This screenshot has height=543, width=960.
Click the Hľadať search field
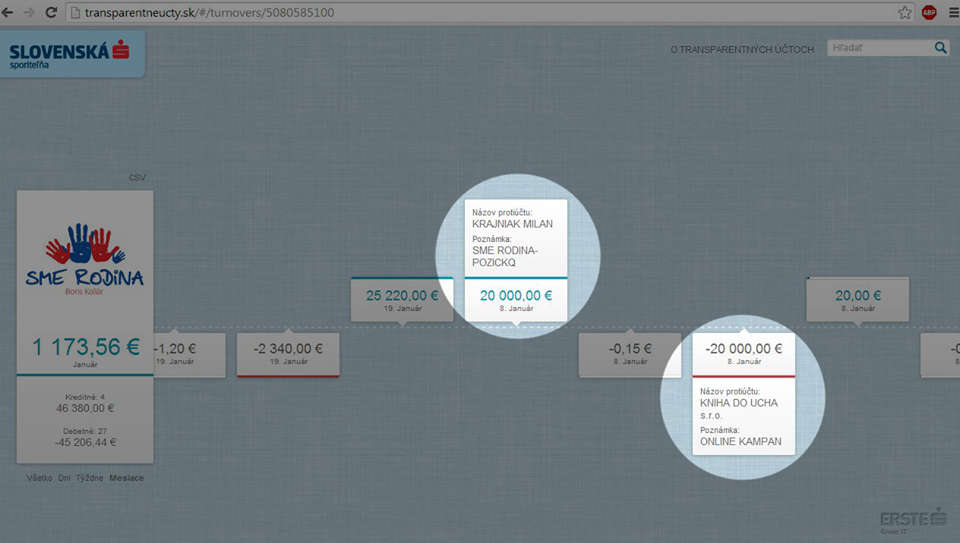(x=880, y=48)
